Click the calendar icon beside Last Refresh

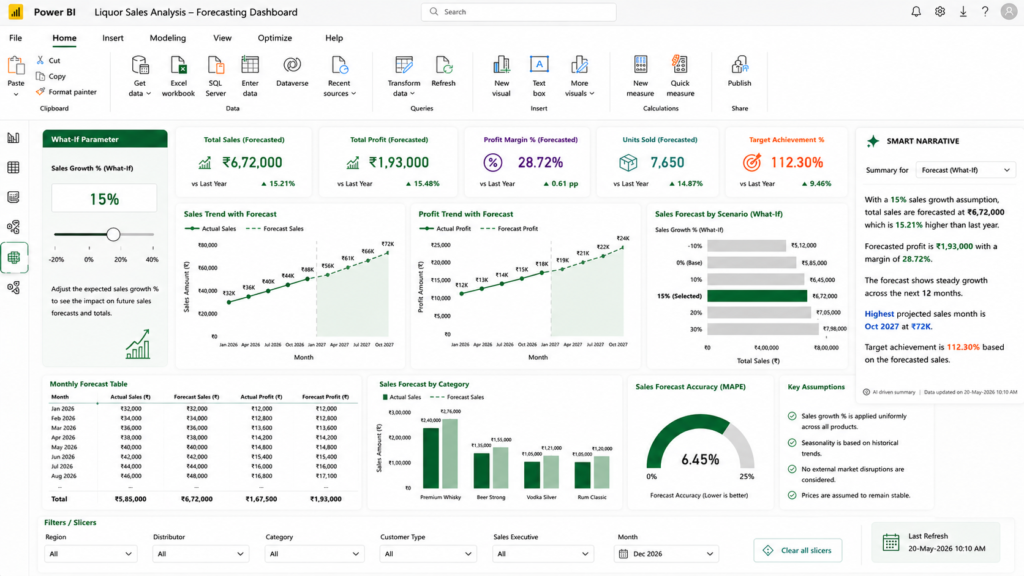(x=891, y=542)
